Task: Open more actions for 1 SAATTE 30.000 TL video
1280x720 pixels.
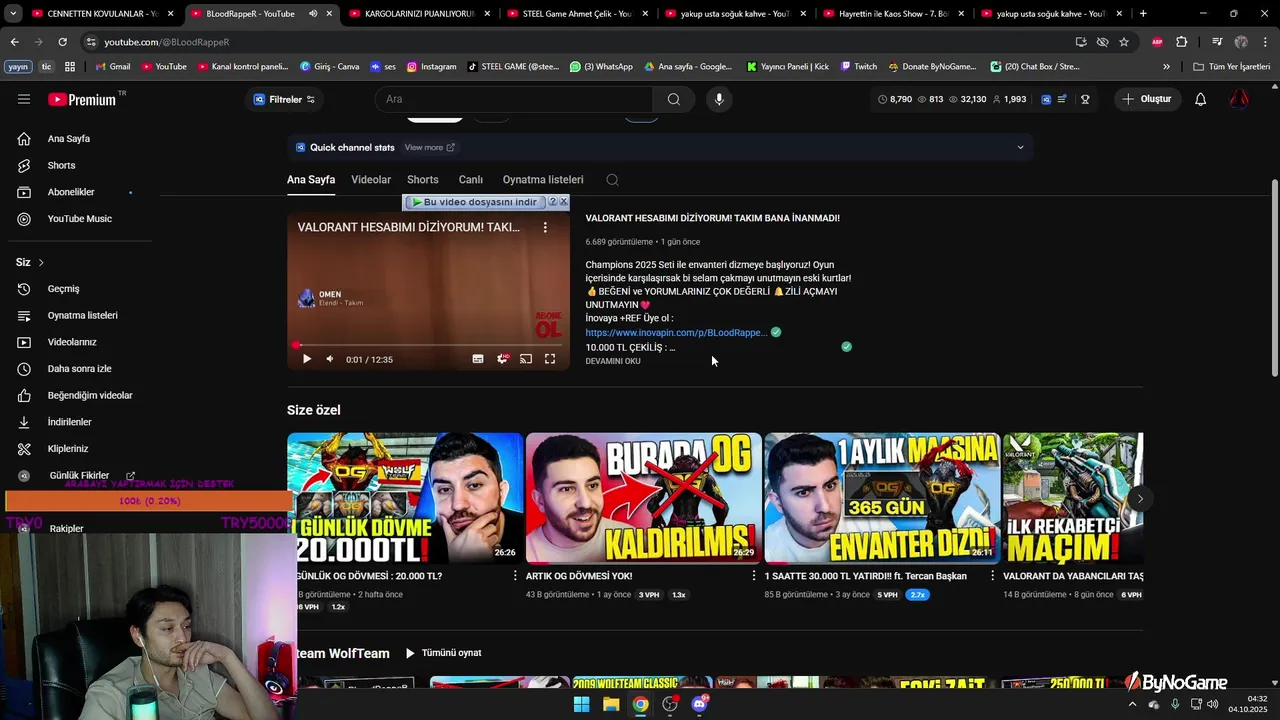Action: coord(993,576)
